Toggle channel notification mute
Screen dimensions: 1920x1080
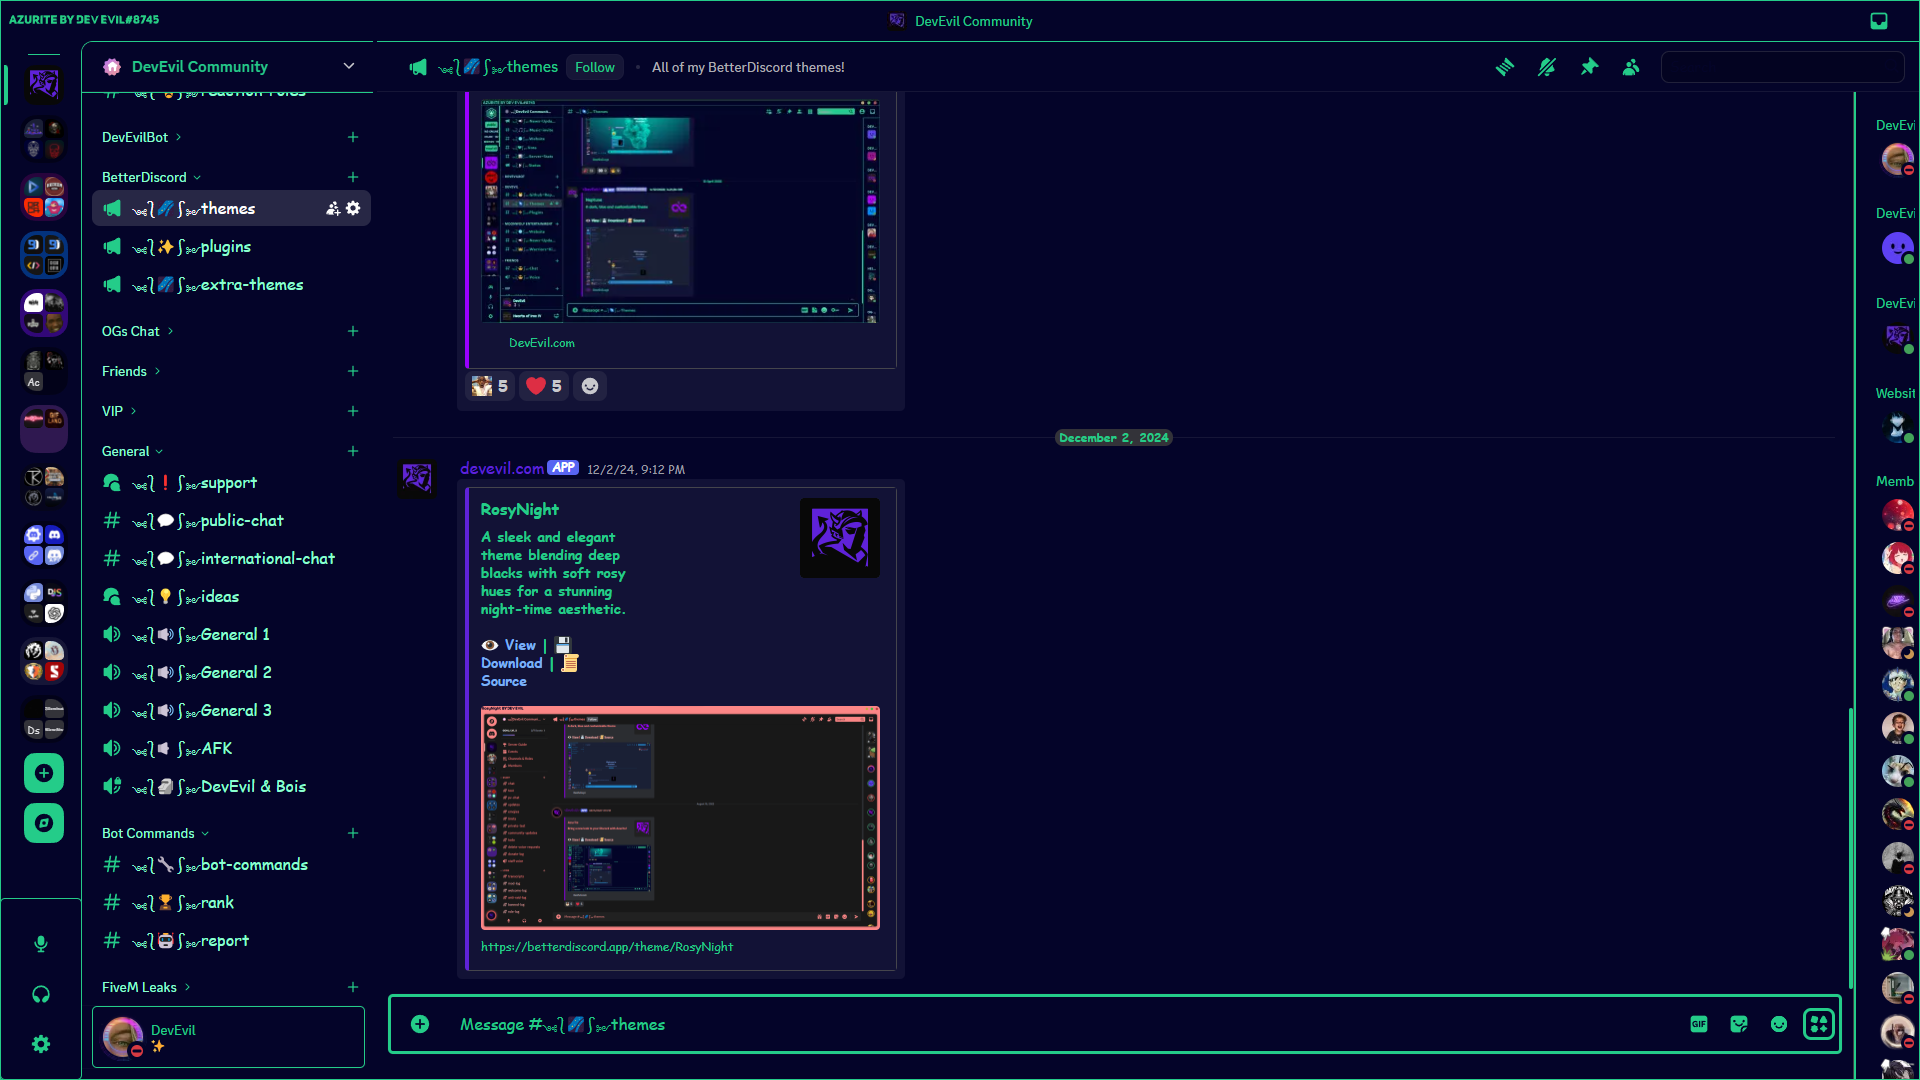[x=1547, y=67]
